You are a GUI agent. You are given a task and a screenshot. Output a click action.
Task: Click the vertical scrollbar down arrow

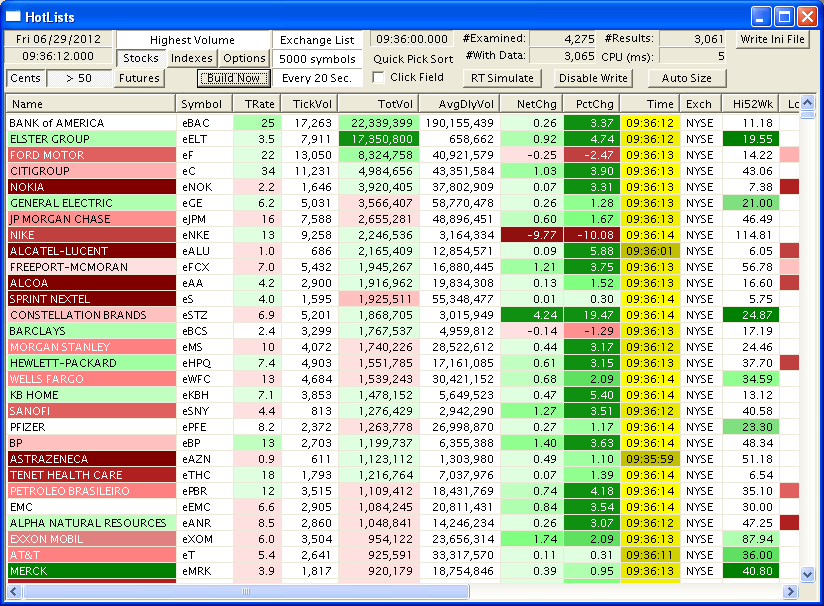coord(808,574)
